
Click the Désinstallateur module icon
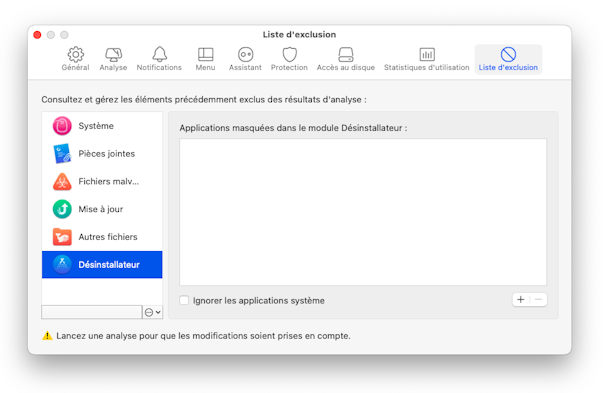[x=62, y=265]
